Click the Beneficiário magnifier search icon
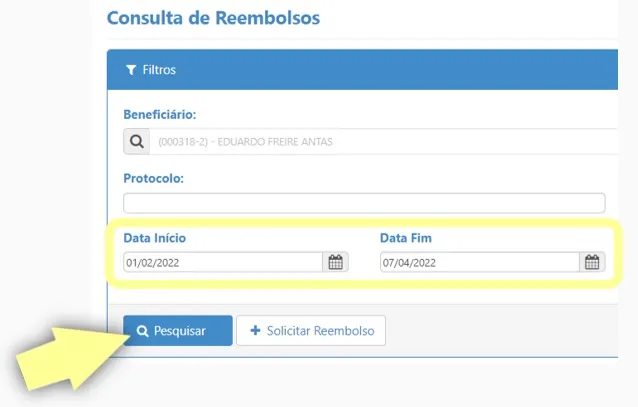Image resolution: width=638 pixels, height=407 pixels. 137,142
